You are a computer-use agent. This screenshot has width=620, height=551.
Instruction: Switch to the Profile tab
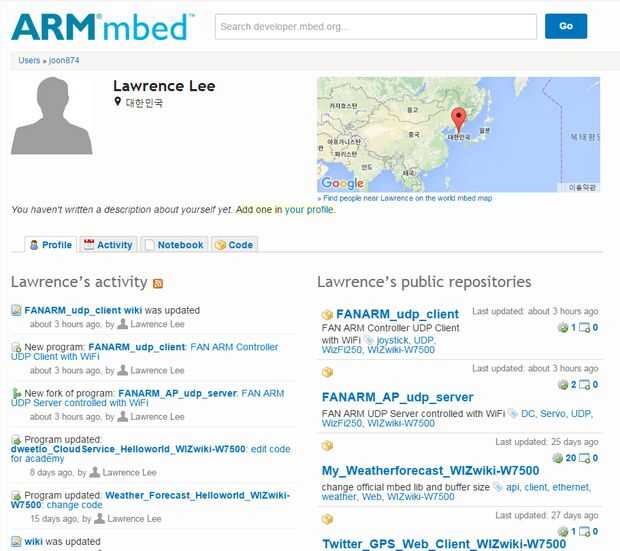tap(51, 245)
